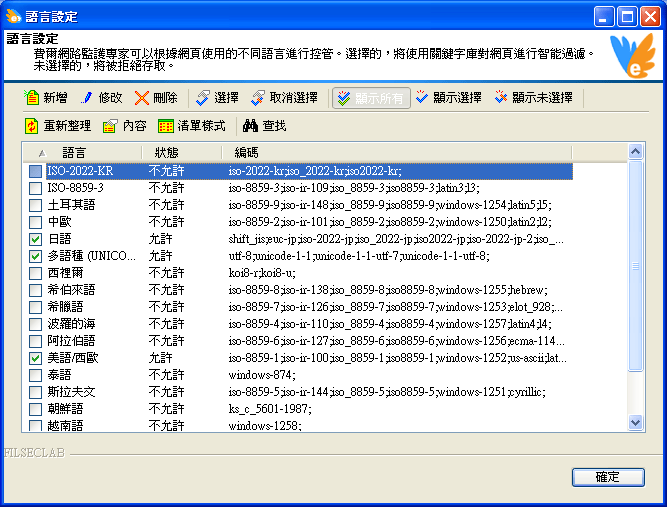This screenshot has width=667, height=507.
Task: Click the 取消選擇 (Deselect) toolbar icon
Action: [258, 98]
